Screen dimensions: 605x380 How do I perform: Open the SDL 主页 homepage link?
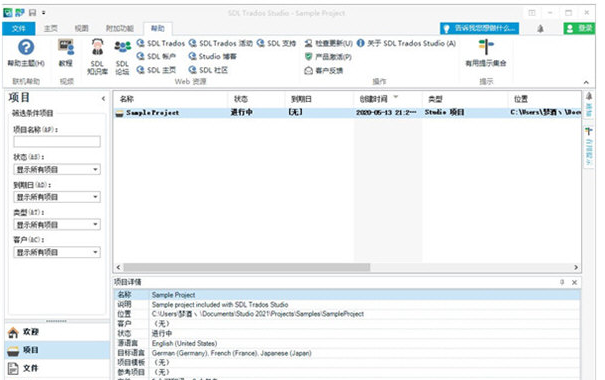pos(156,70)
